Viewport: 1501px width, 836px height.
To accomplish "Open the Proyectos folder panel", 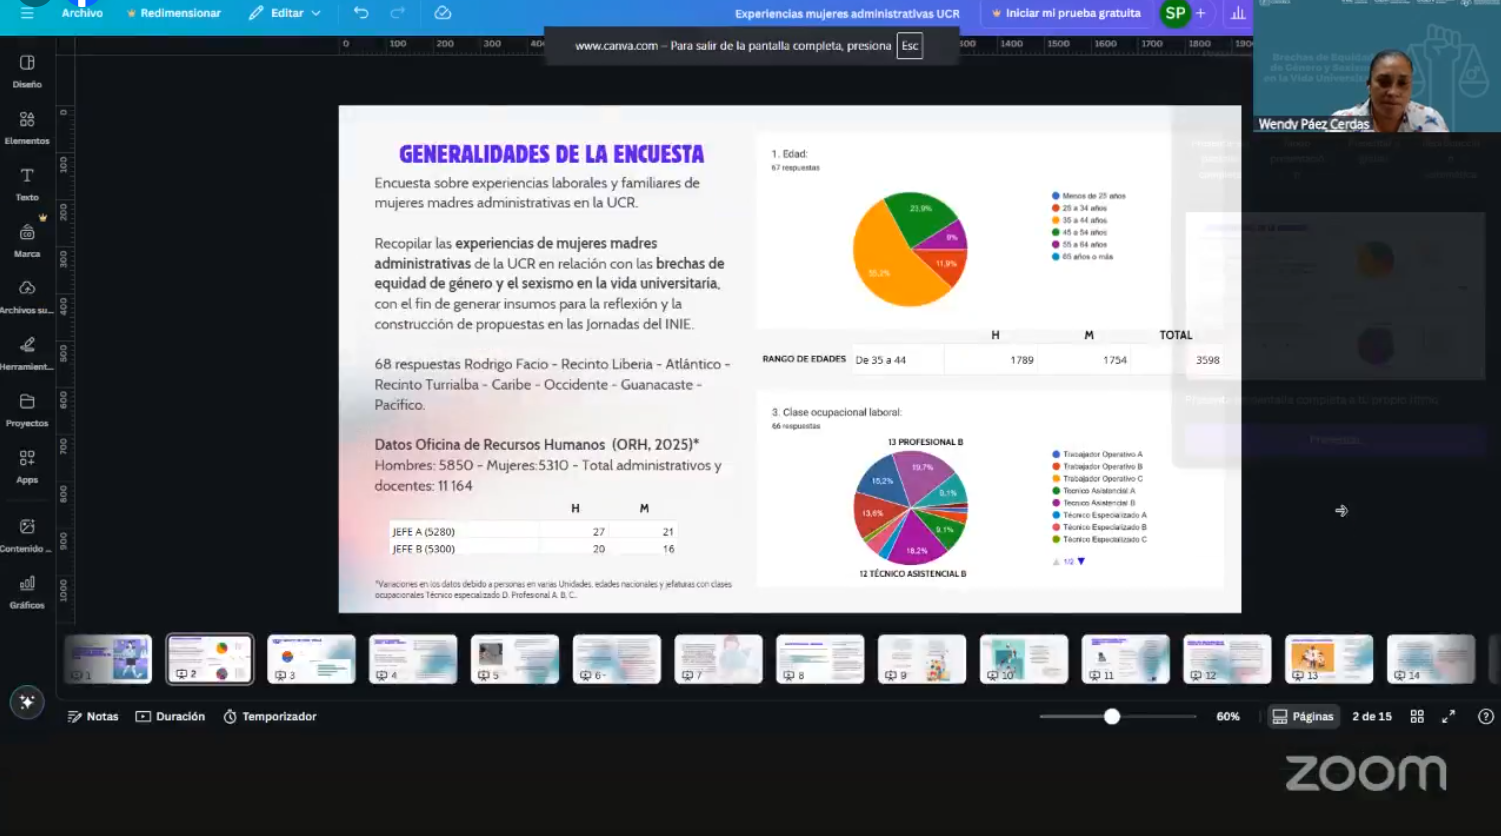I will tap(27, 409).
